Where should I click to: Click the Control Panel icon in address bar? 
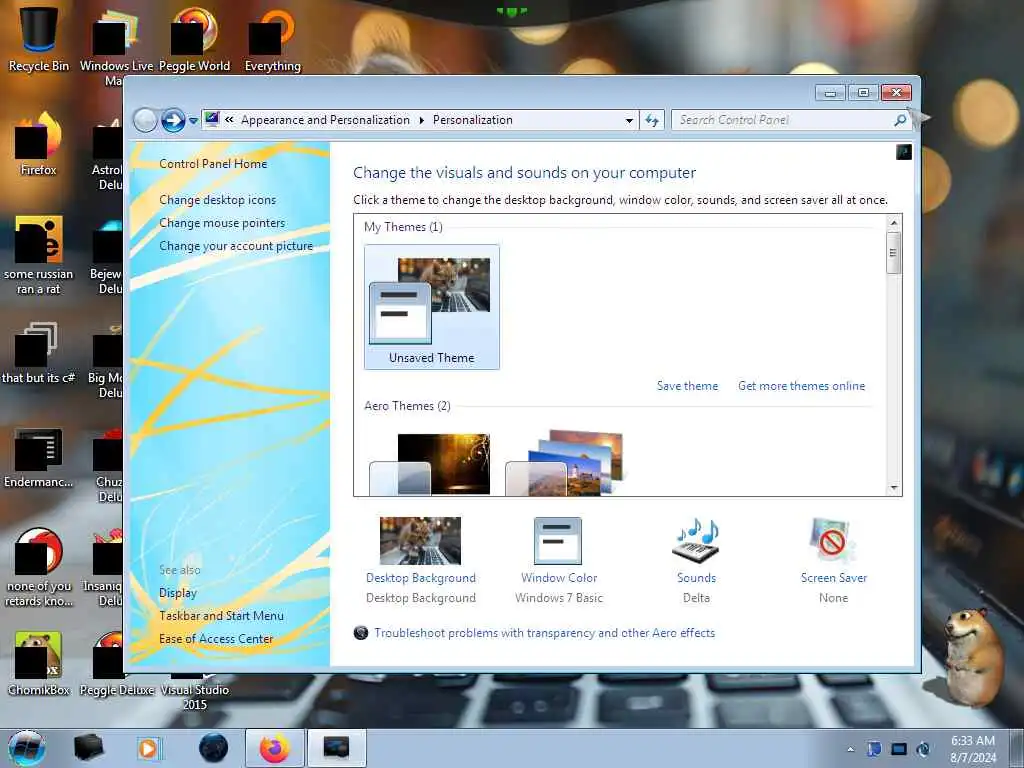(x=212, y=120)
